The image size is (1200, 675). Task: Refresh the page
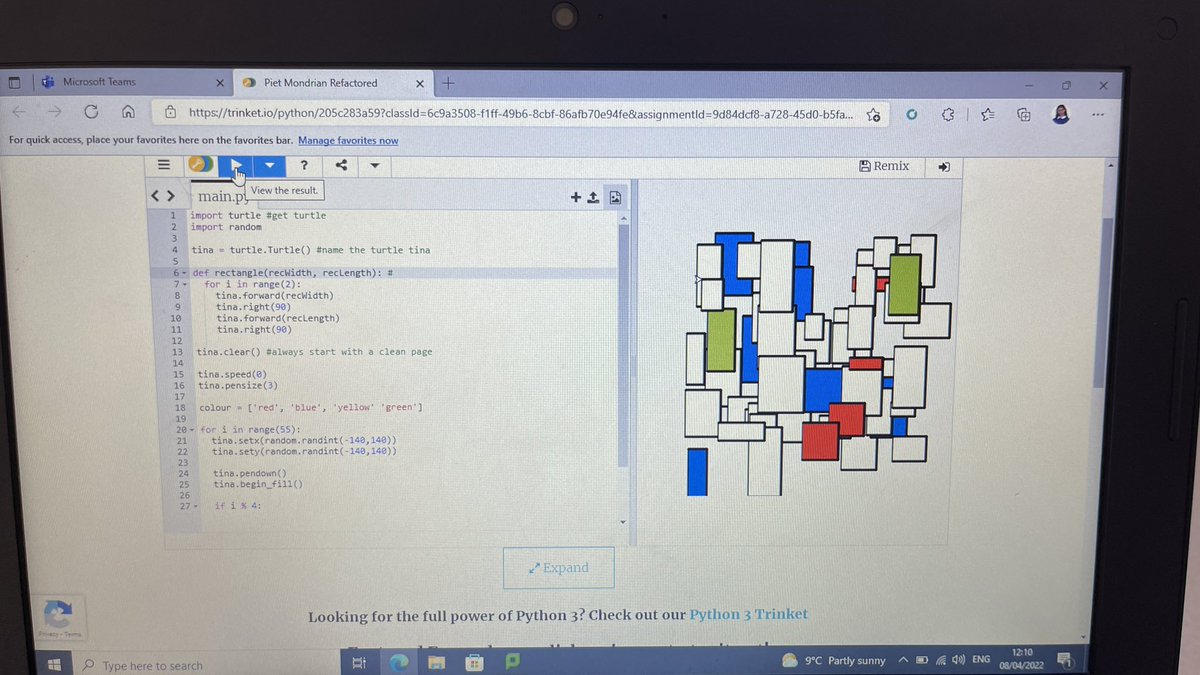[91, 111]
